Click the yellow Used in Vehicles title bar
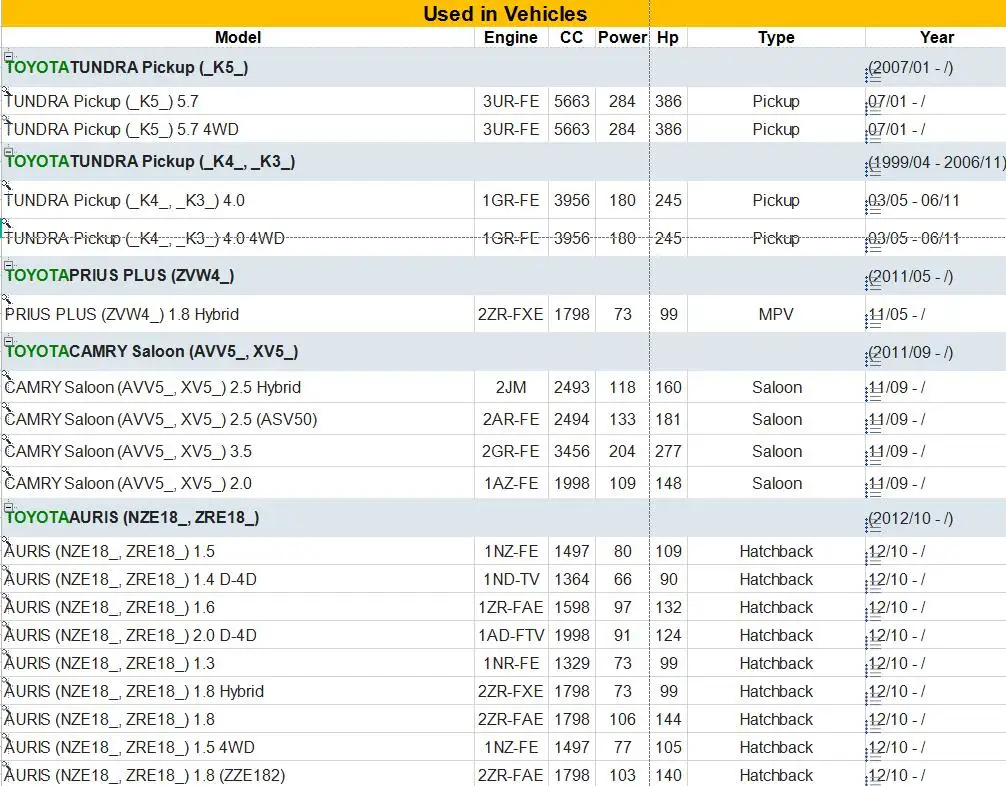 [x=504, y=13]
